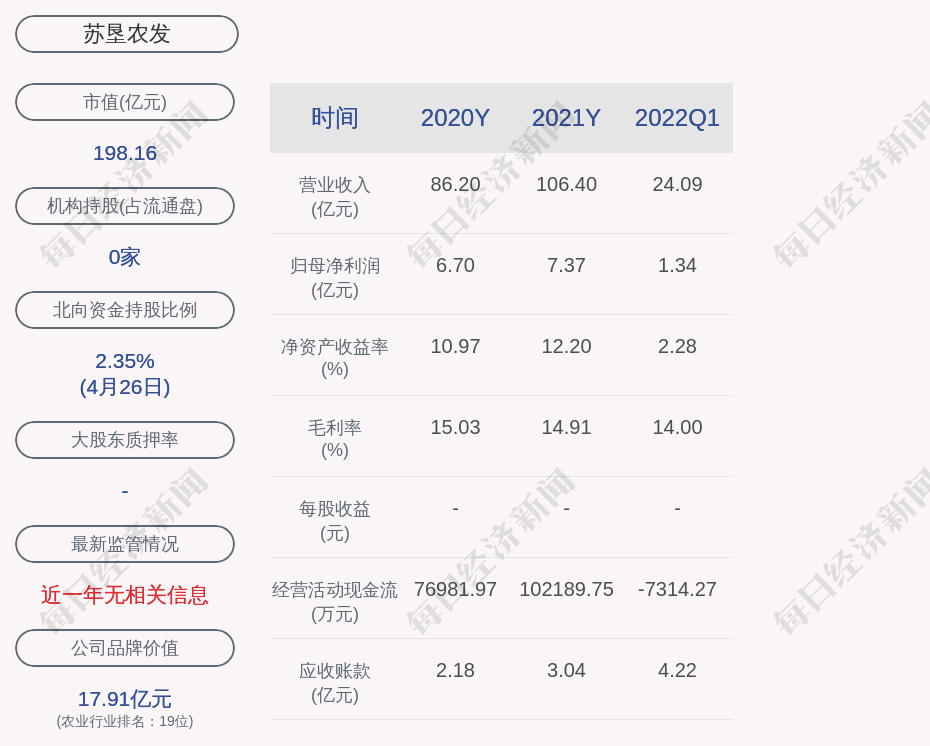Screen dimensions: 930x746
Task: Click revenue value 86.20
Action: 455,184
